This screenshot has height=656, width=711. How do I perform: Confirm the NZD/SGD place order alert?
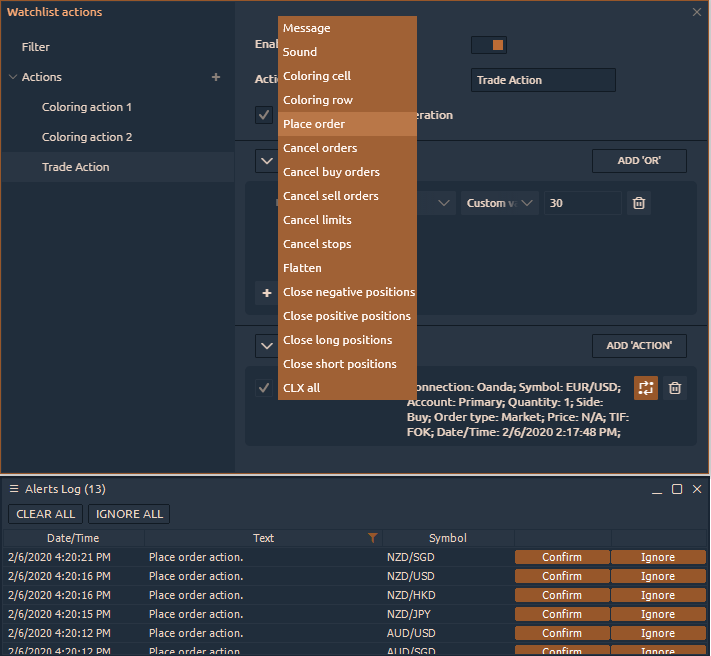[x=562, y=557]
